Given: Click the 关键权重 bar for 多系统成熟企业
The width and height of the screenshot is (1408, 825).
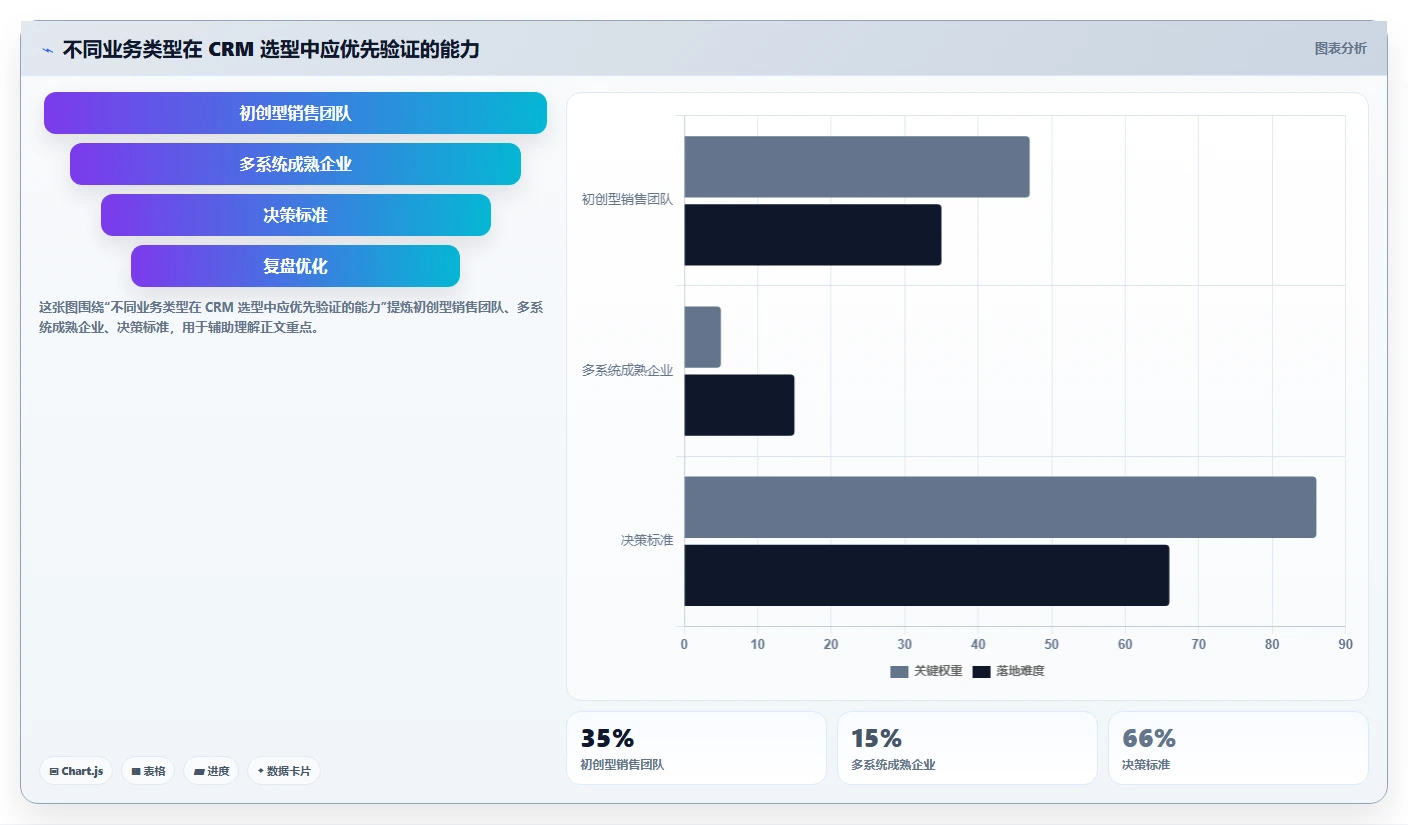Looking at the screenshot, I should [702, 337].
